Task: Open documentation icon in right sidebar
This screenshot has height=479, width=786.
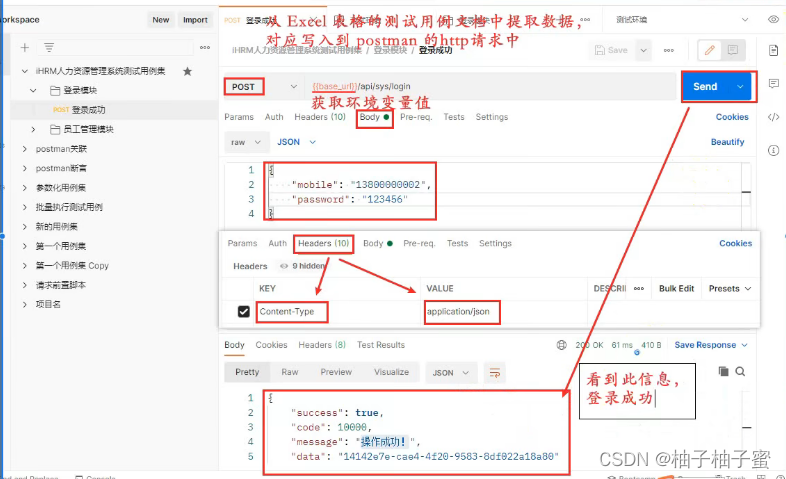Action: [773, 50]
